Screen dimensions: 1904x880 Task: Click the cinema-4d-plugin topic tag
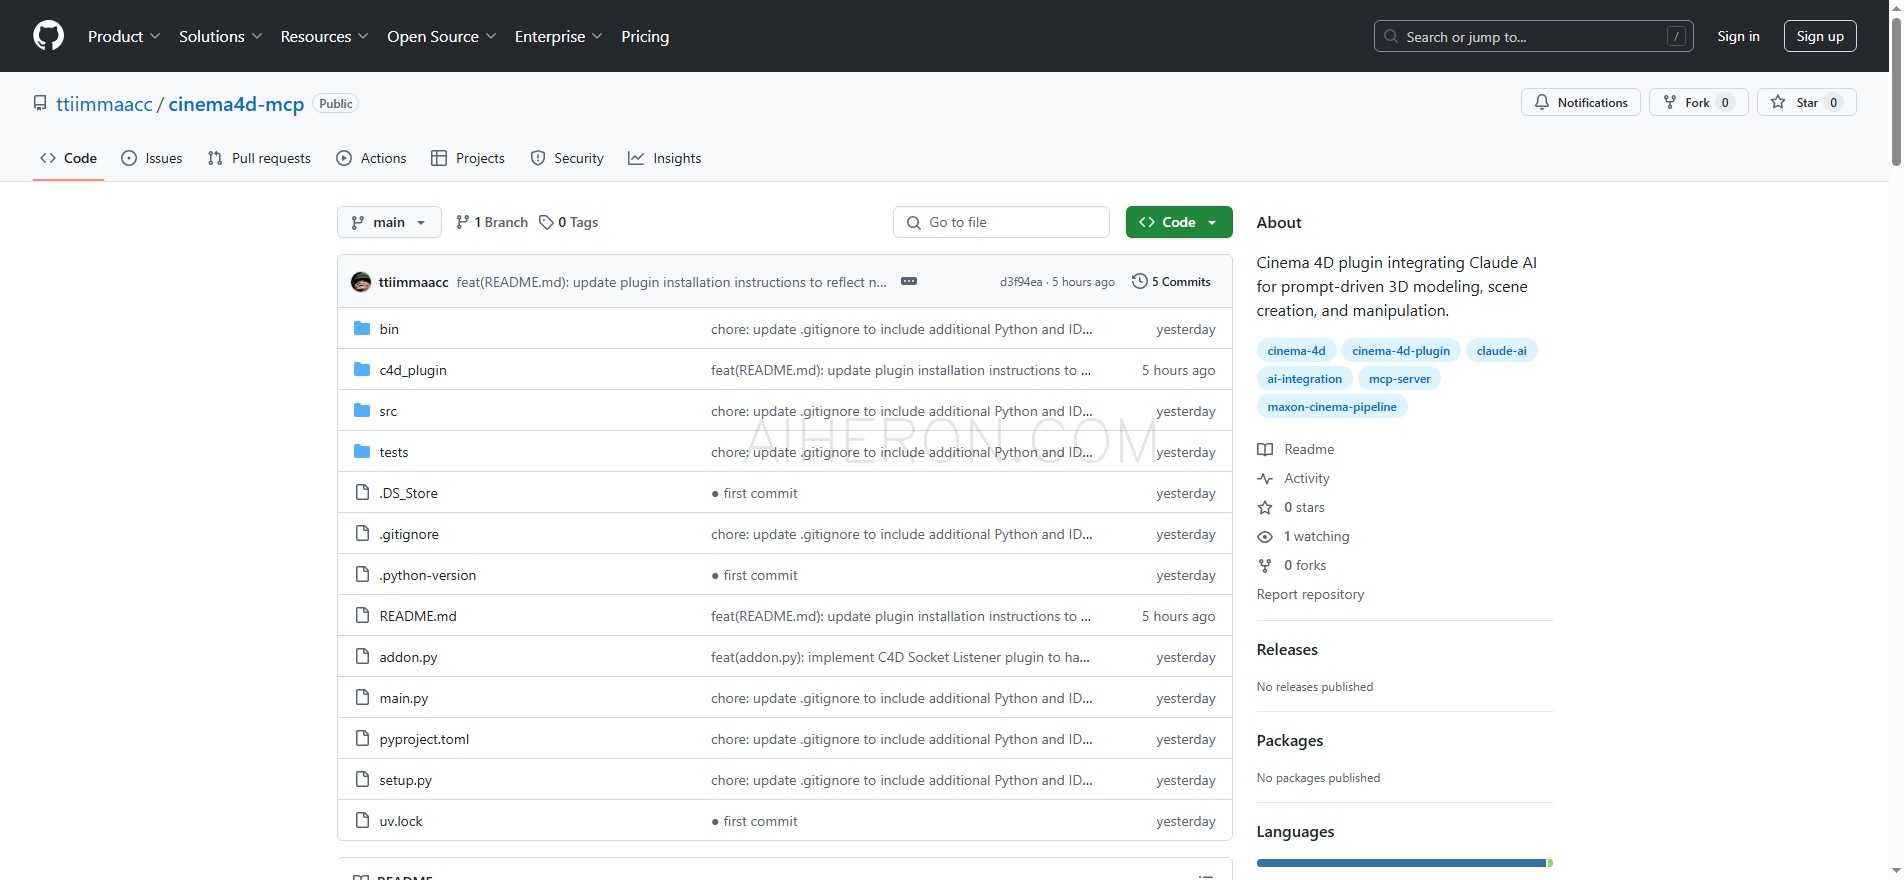coord(1401,351)
